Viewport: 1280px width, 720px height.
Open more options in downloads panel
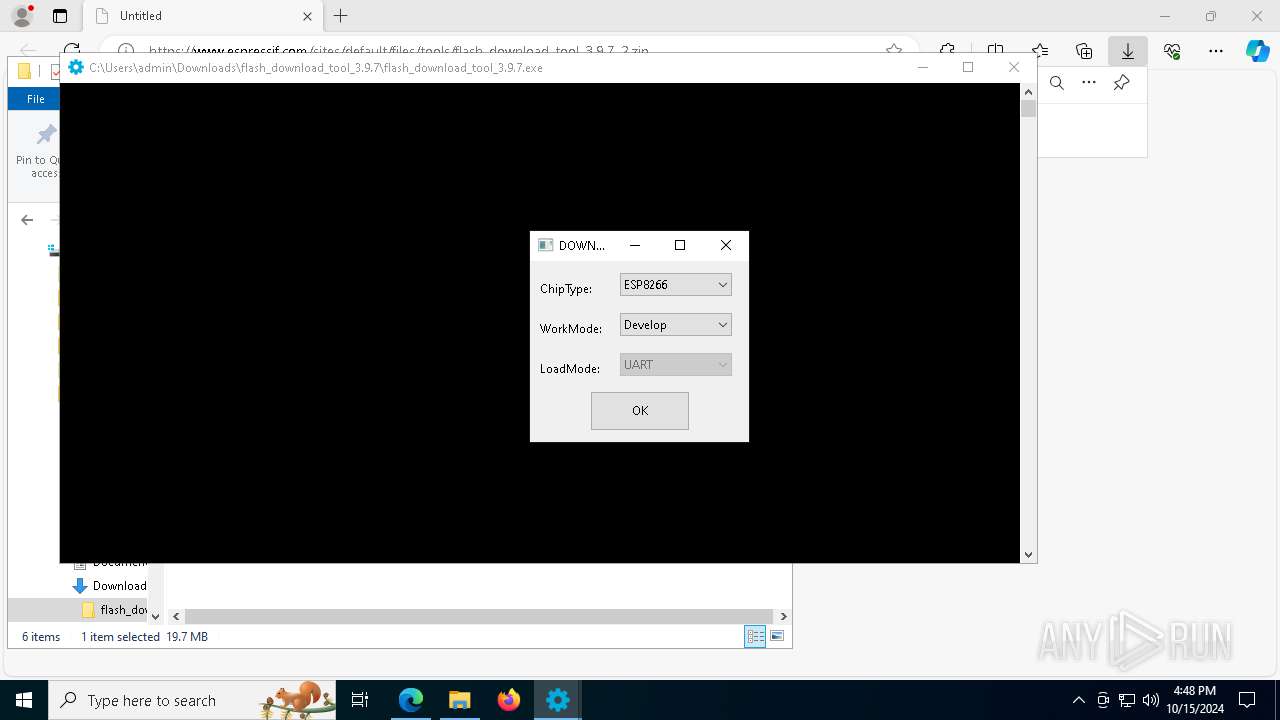point(1089,83)
